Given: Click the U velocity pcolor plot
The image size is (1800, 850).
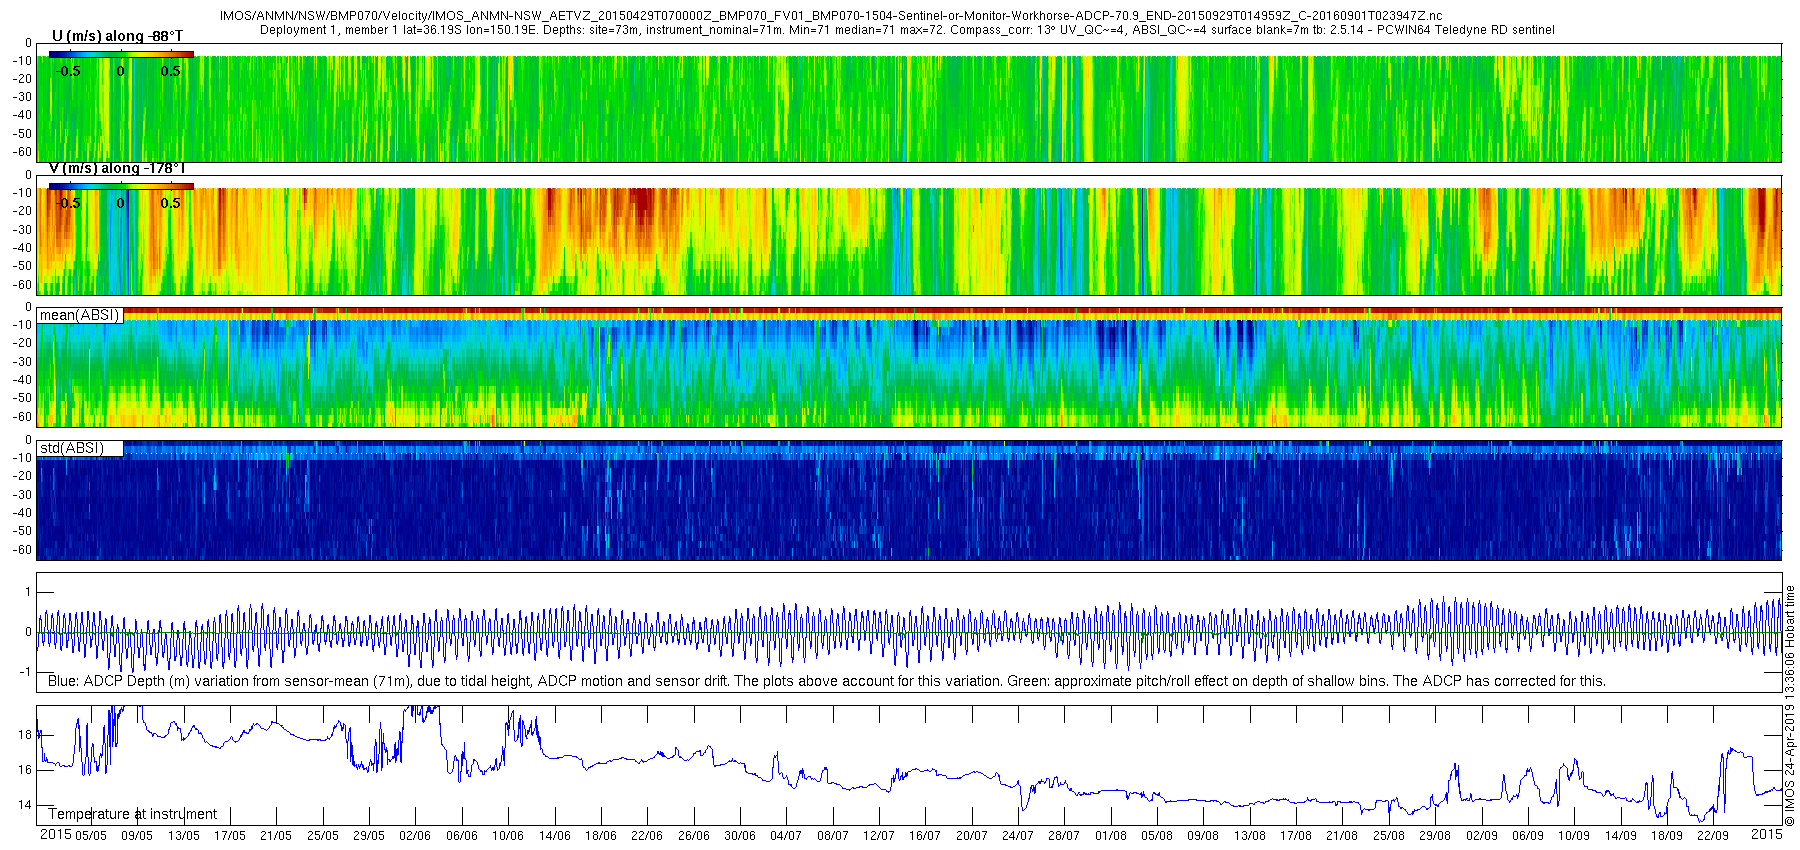Looking at the screenshot, I should (x=909, y=109).
